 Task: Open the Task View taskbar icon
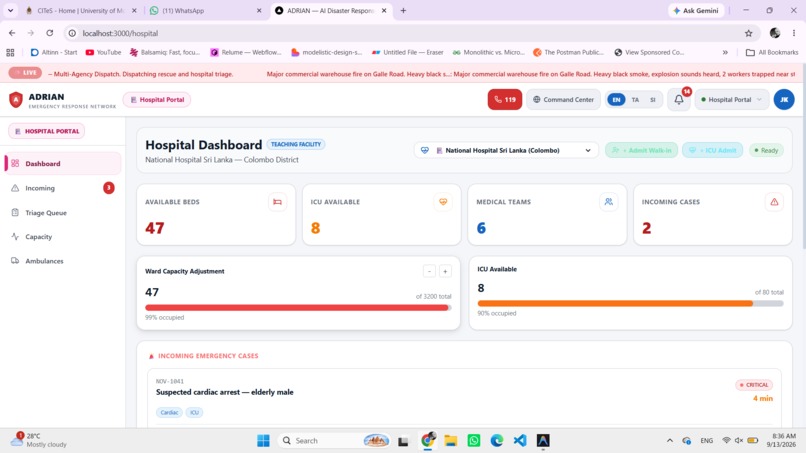(x=403, y=441)
